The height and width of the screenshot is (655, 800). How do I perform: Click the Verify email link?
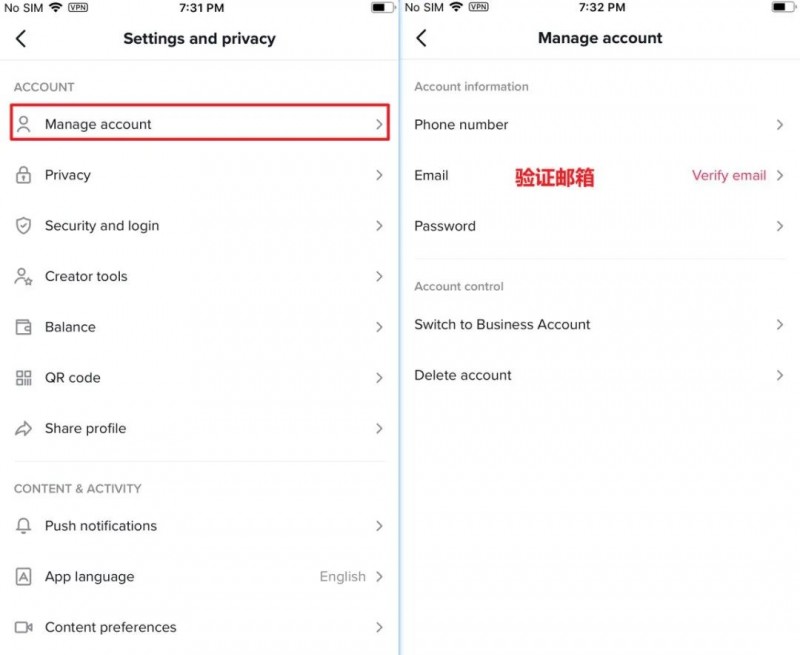[729, 175]
